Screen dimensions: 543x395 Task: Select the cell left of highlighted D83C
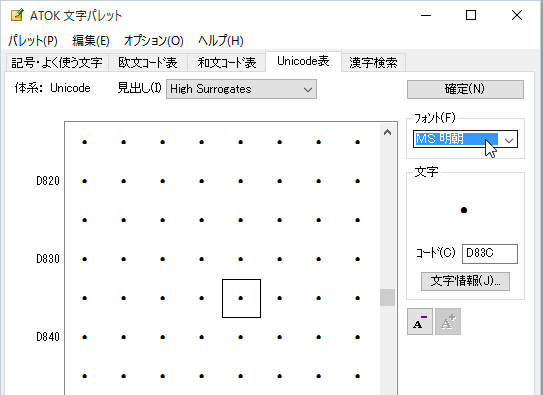pyautogui.click(x=202, y=298)
